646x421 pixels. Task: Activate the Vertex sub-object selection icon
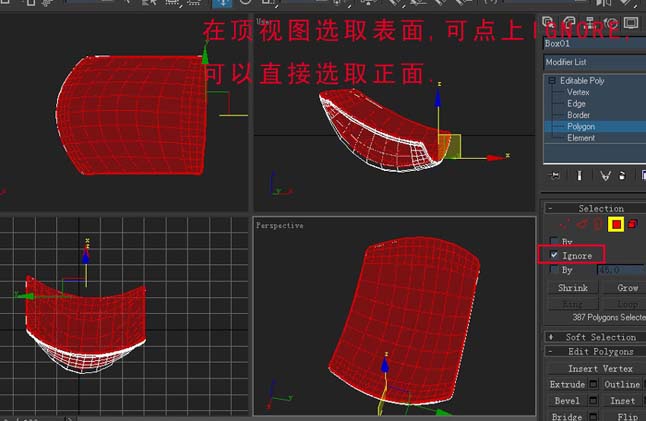coord(564,224)
